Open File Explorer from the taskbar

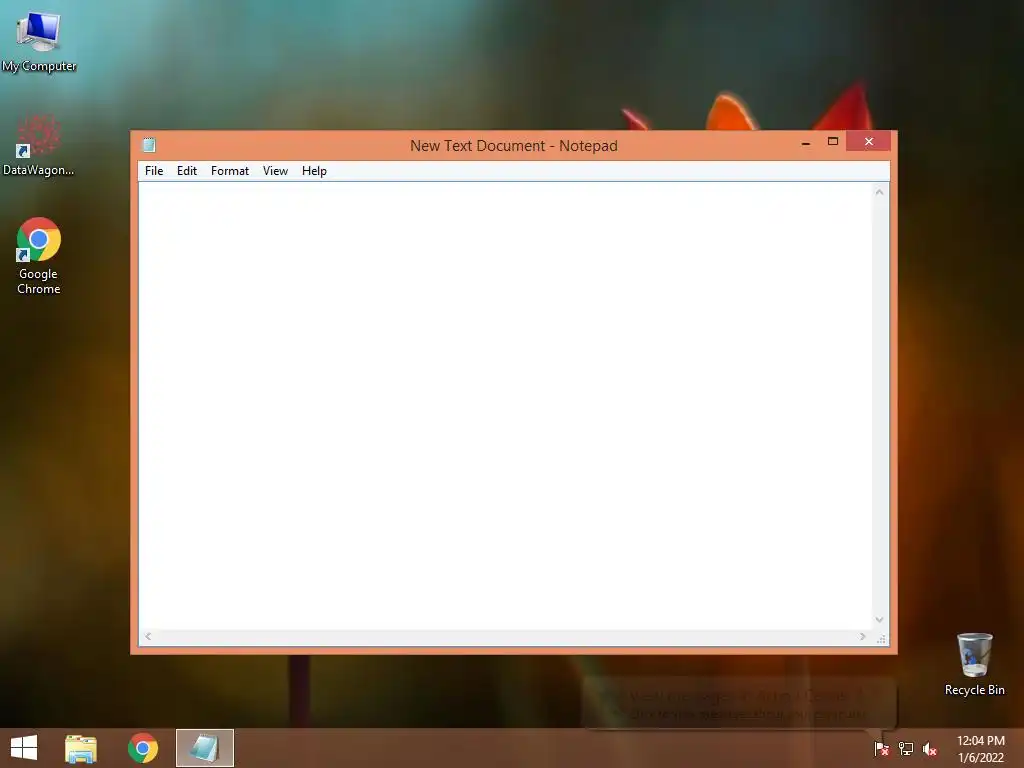click(x=81, y=748)
